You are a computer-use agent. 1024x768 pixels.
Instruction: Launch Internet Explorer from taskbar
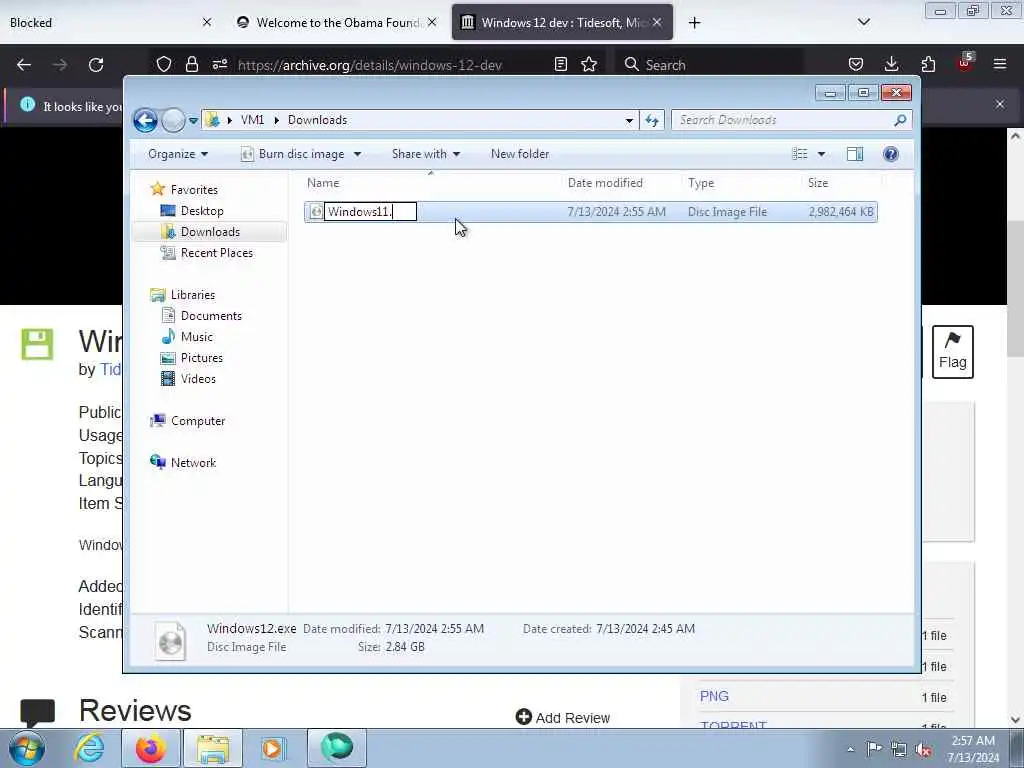click(89, 748)
